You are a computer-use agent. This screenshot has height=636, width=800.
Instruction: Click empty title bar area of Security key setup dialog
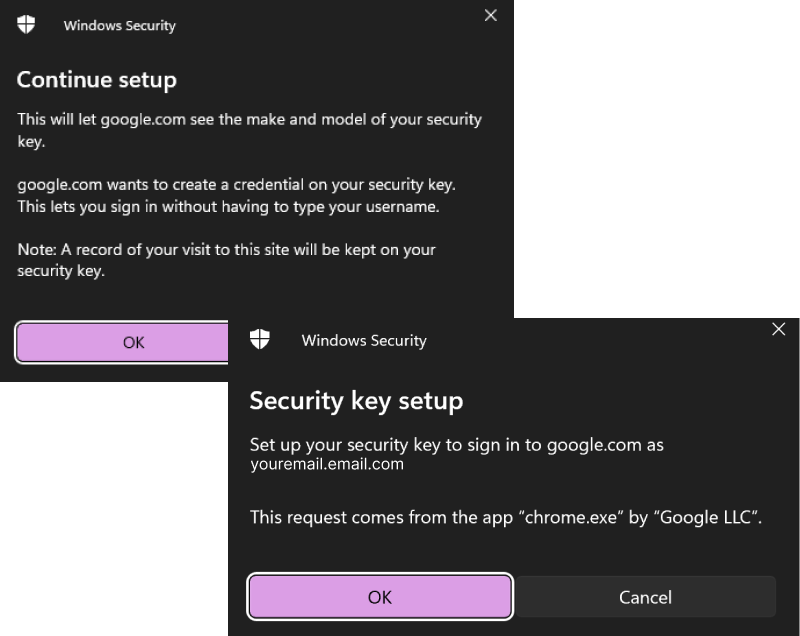tap(600, 340)
